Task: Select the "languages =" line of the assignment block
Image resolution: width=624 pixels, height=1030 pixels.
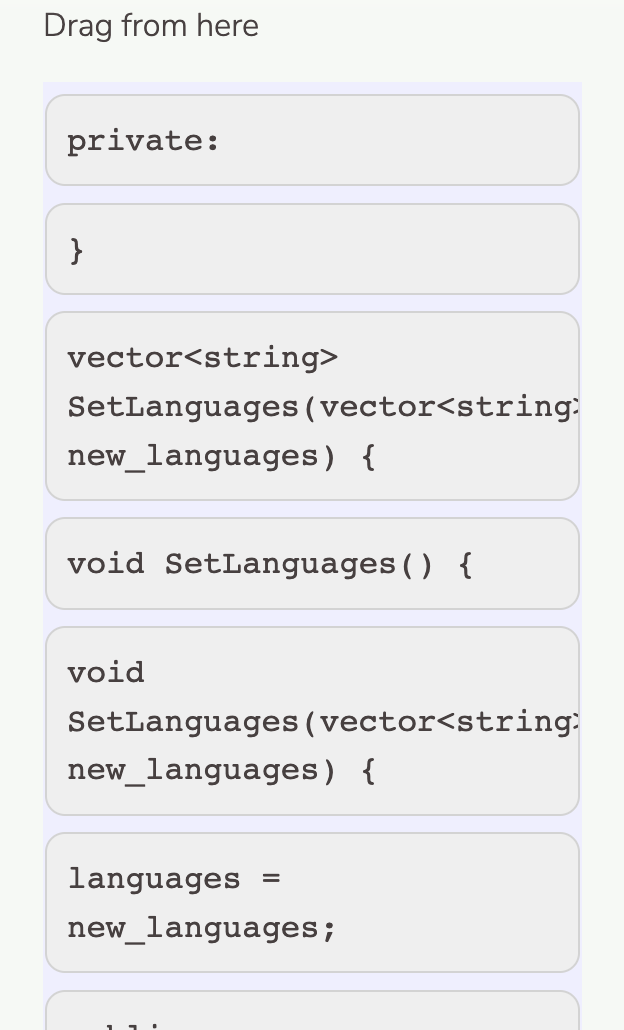Action: (x=174, y=878)
